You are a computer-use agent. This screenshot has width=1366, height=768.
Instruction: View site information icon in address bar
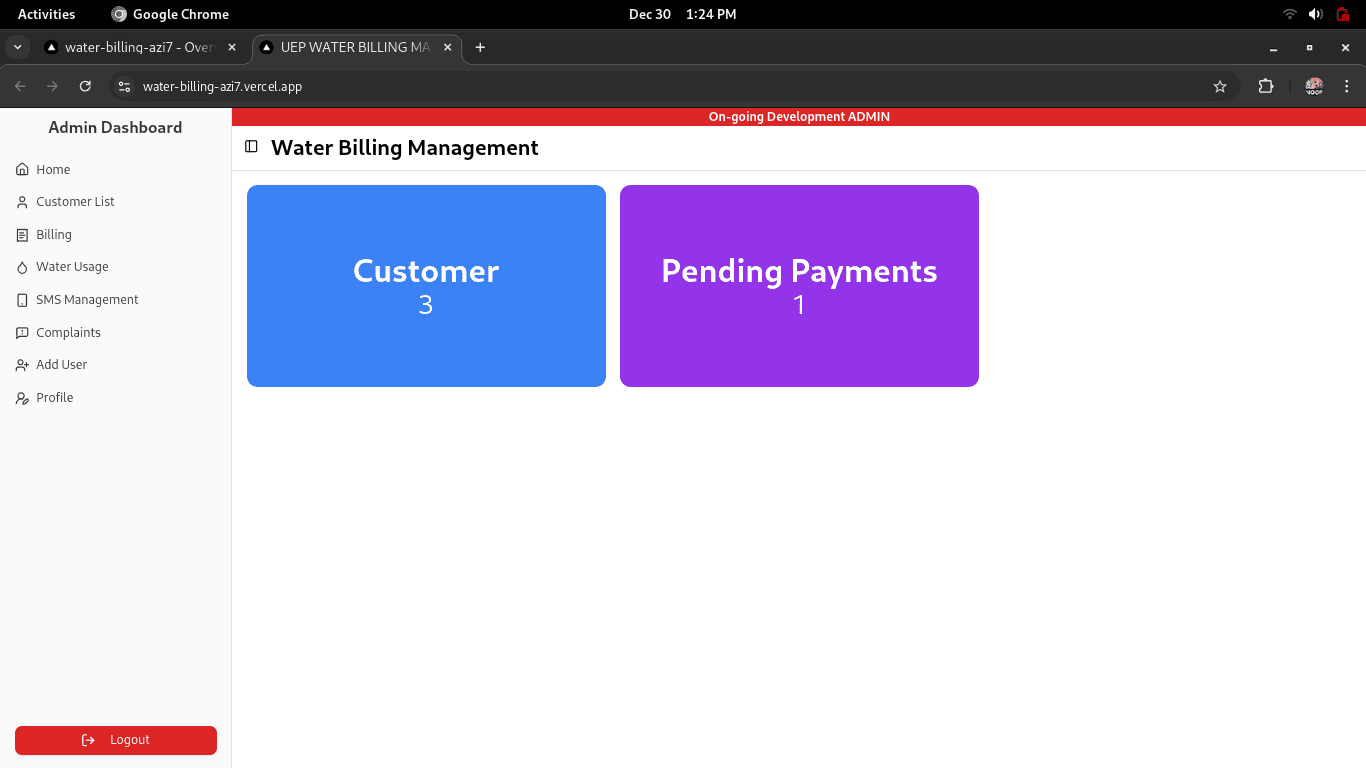pyautogui.click(x=124, y=87)
